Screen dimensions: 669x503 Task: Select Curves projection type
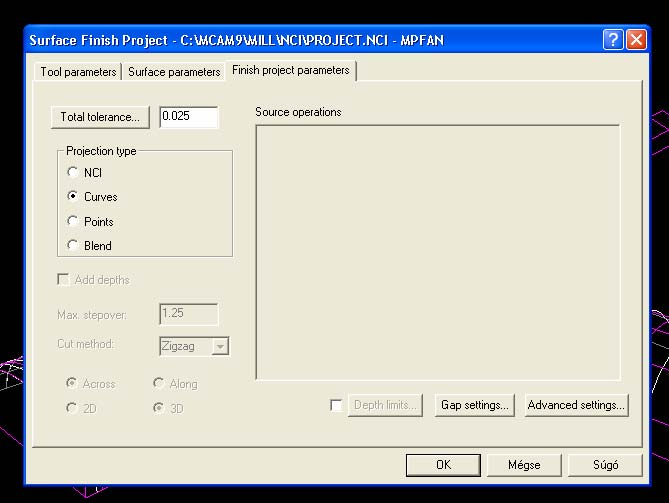pyautogui.click(x=73, y=196)
